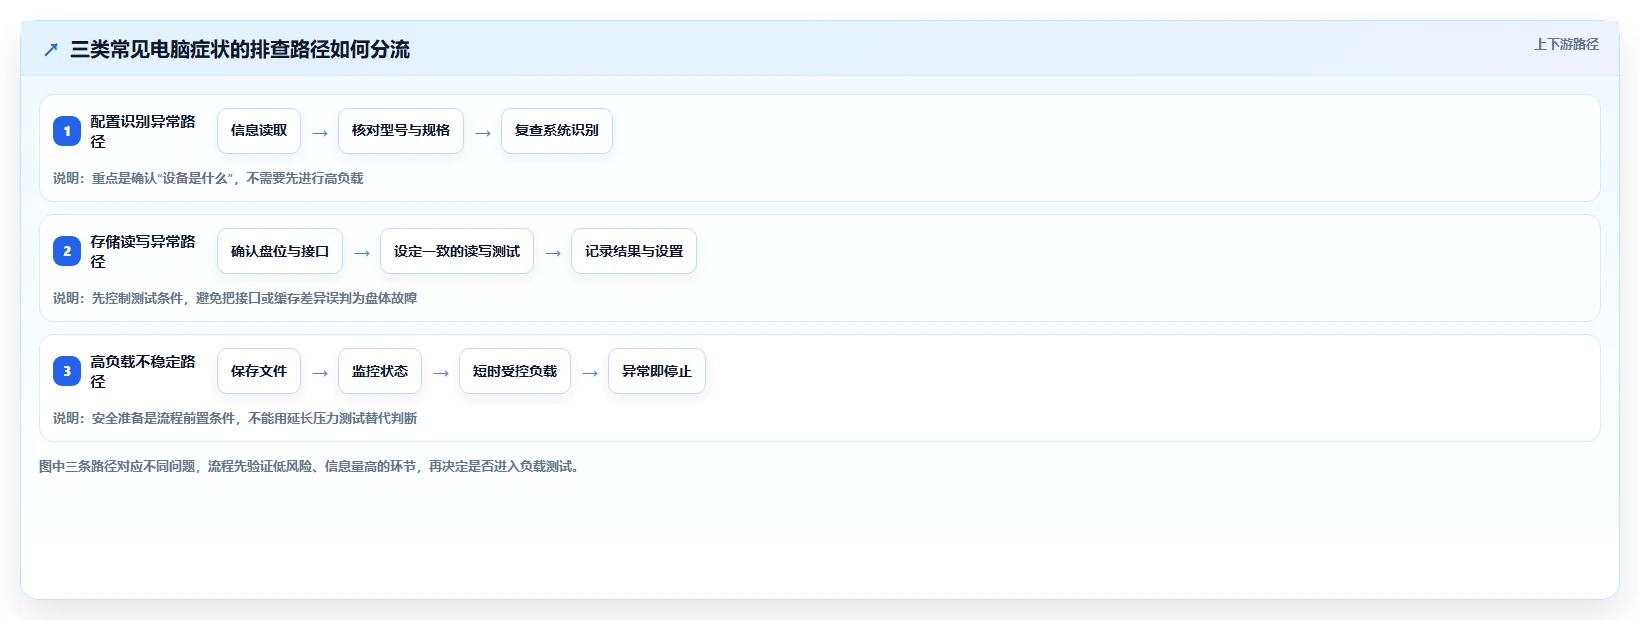Choose the 短时受控负载 step box
Screen dimensions: 1640x620
[x=515, y=371]
